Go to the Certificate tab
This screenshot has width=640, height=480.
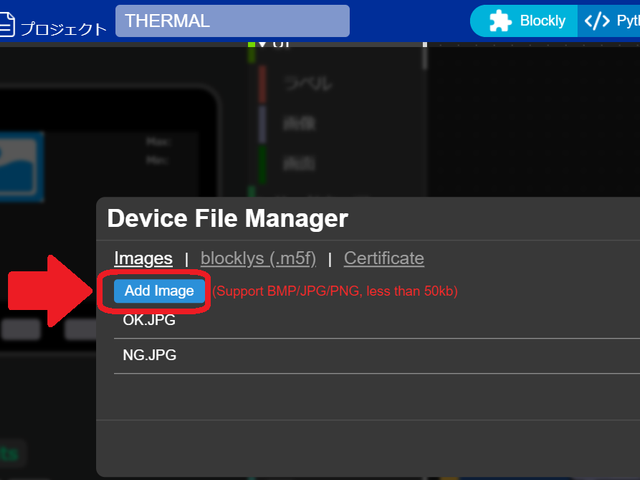(384, 258)
